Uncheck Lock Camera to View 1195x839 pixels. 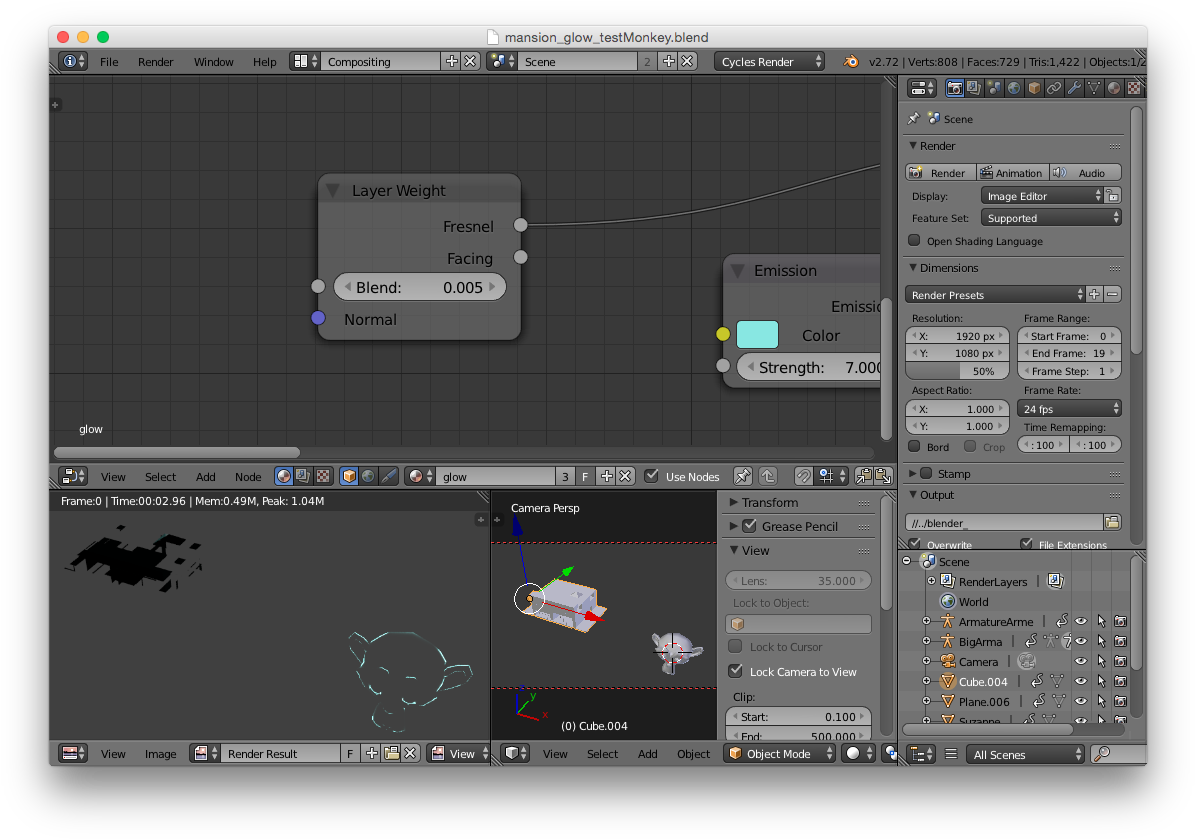tap(736, 672)
